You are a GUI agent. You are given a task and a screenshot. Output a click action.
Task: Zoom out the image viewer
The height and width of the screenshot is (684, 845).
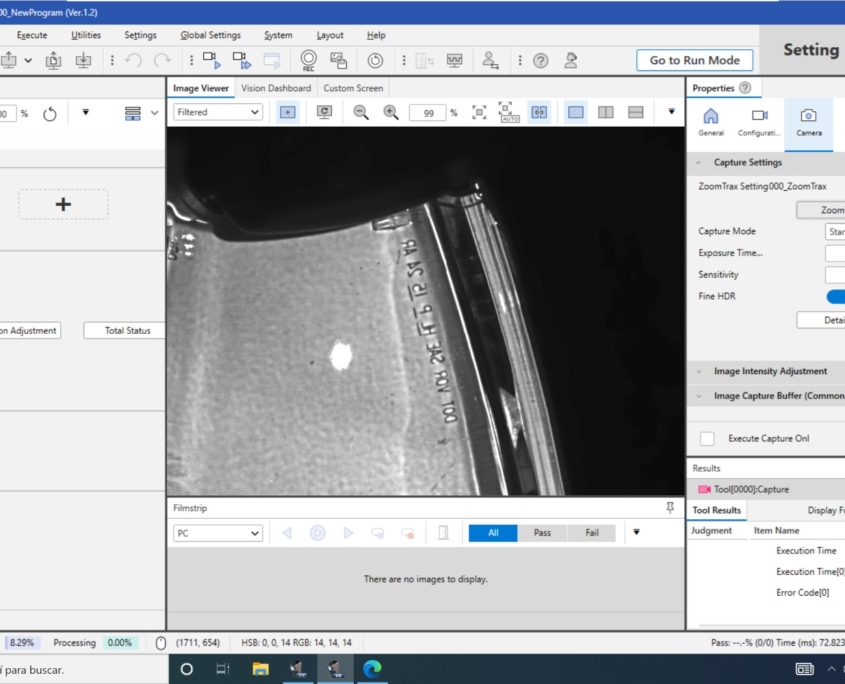361,113
